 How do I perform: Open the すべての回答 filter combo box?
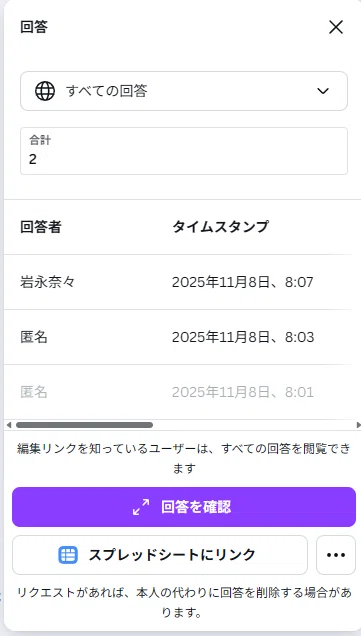point(184,91)
